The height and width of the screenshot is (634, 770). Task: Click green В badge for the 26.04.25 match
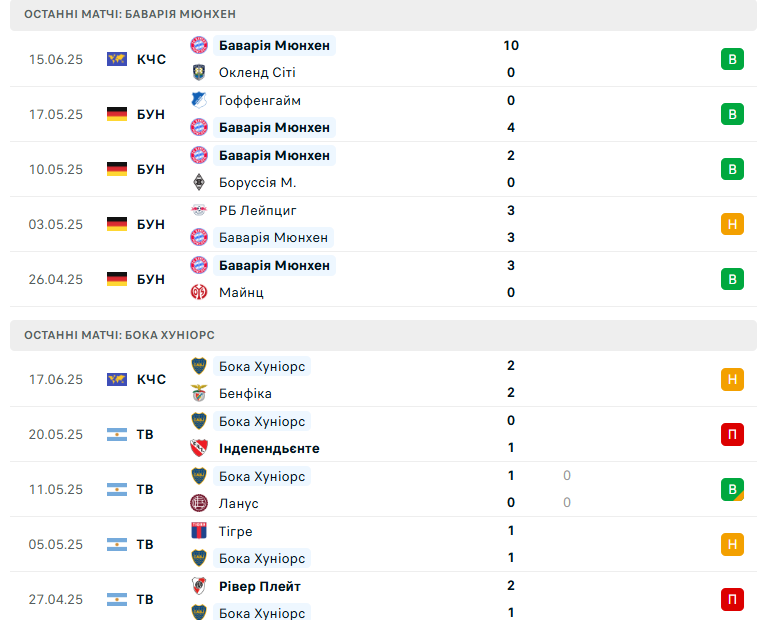(732, 279)
